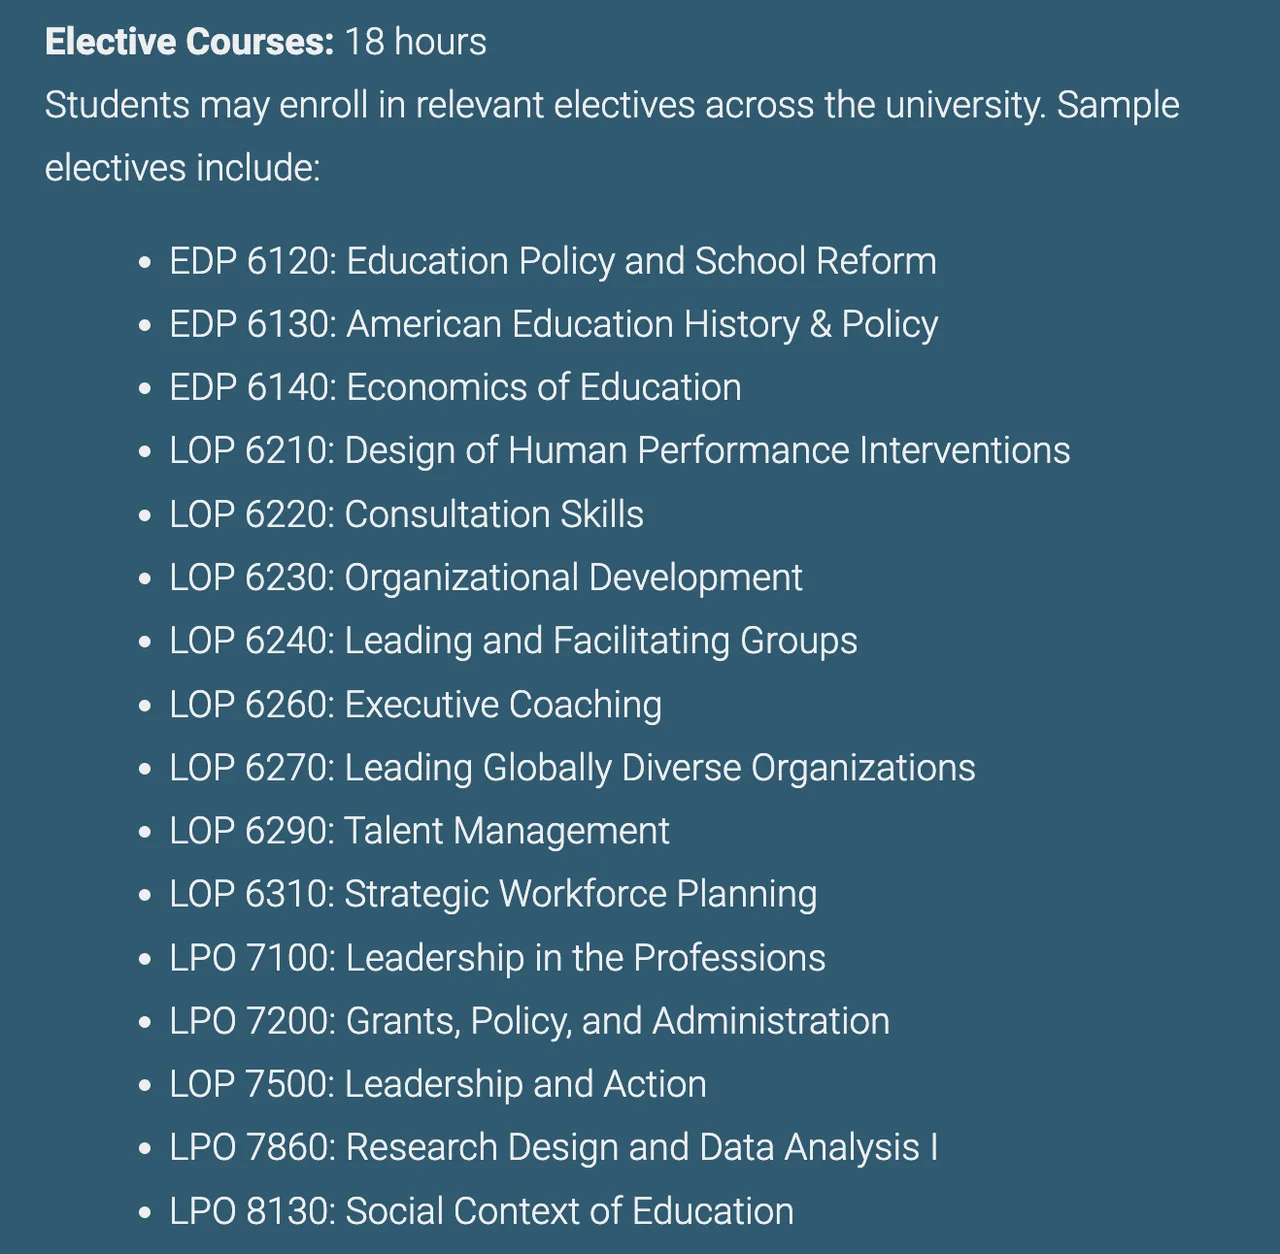Click LOP 6230: Organizational Development

tap(485, 577)
